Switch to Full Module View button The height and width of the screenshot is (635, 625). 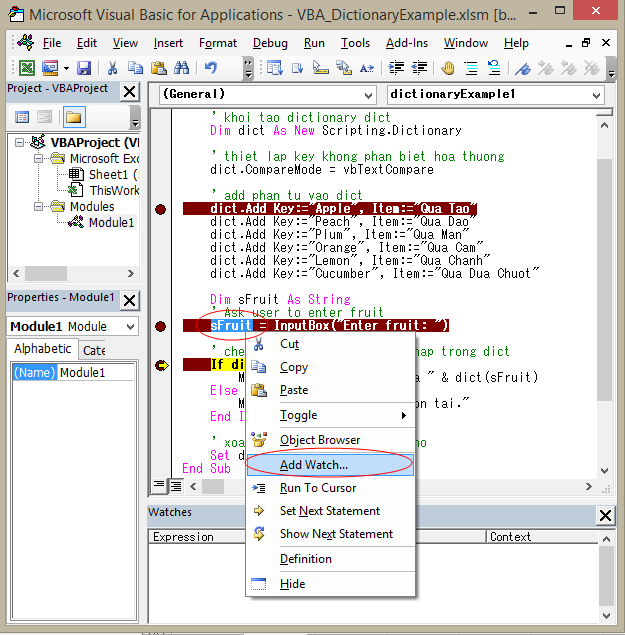176,486
